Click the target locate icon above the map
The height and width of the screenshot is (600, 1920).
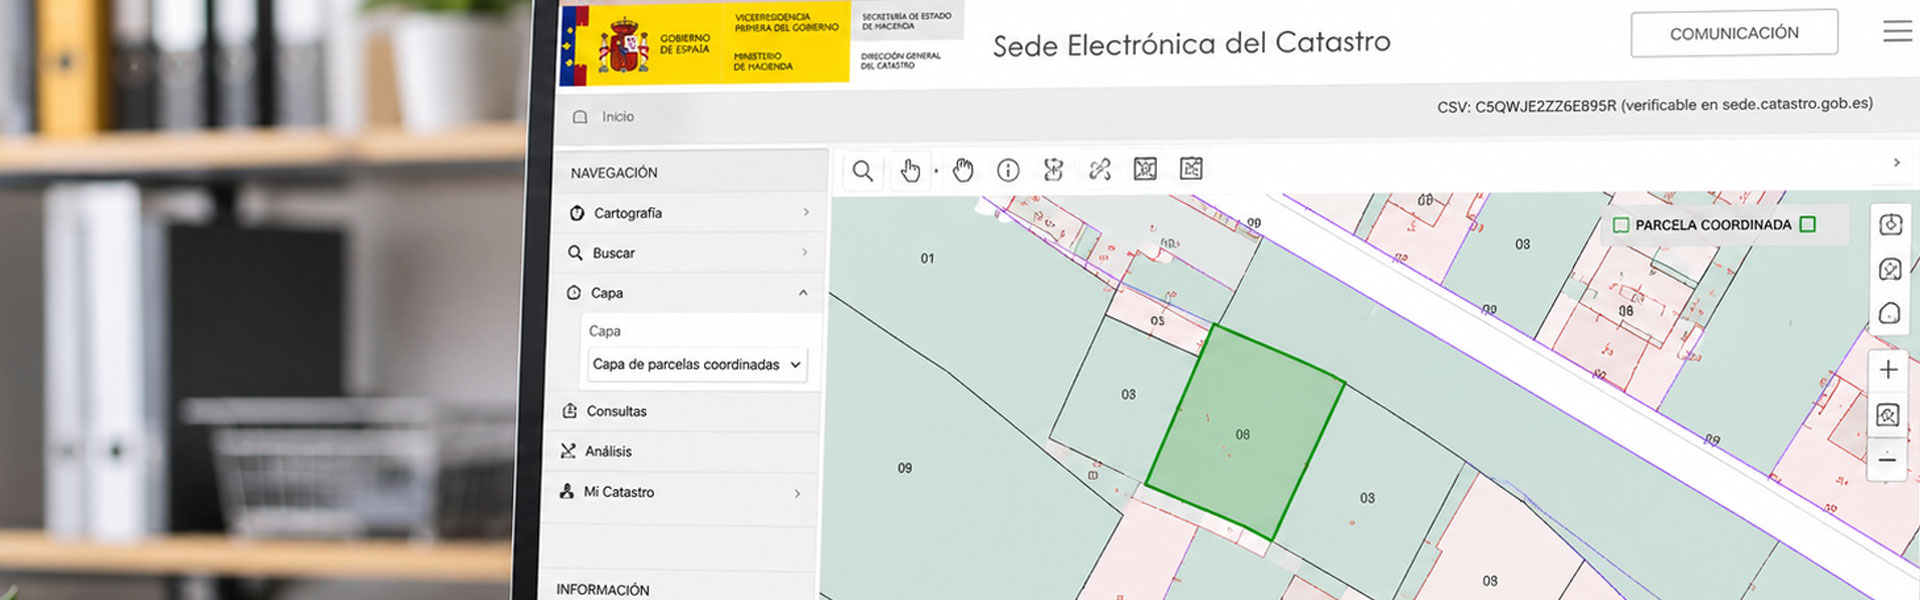pyautogui.click(x=1890, y=224)
